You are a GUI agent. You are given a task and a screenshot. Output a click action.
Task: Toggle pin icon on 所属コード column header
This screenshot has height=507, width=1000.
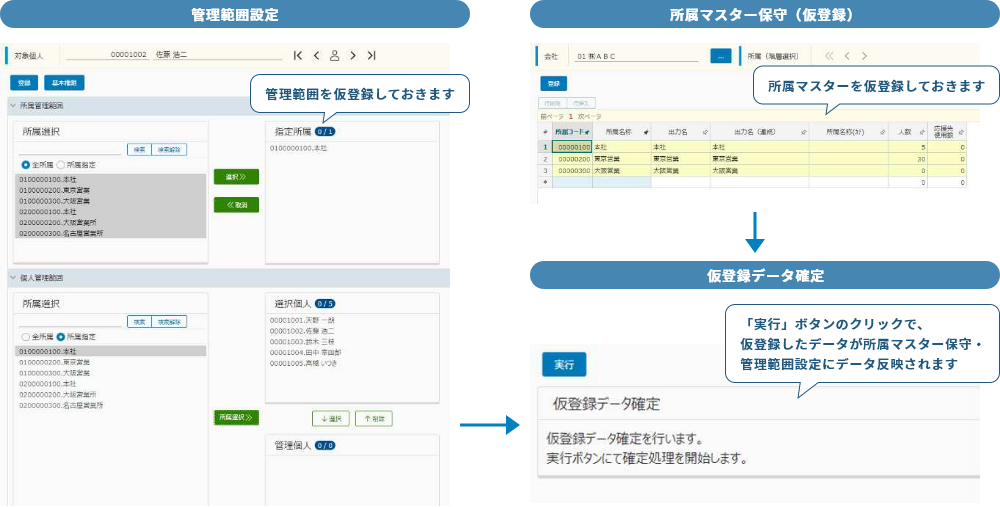point(587,132)
